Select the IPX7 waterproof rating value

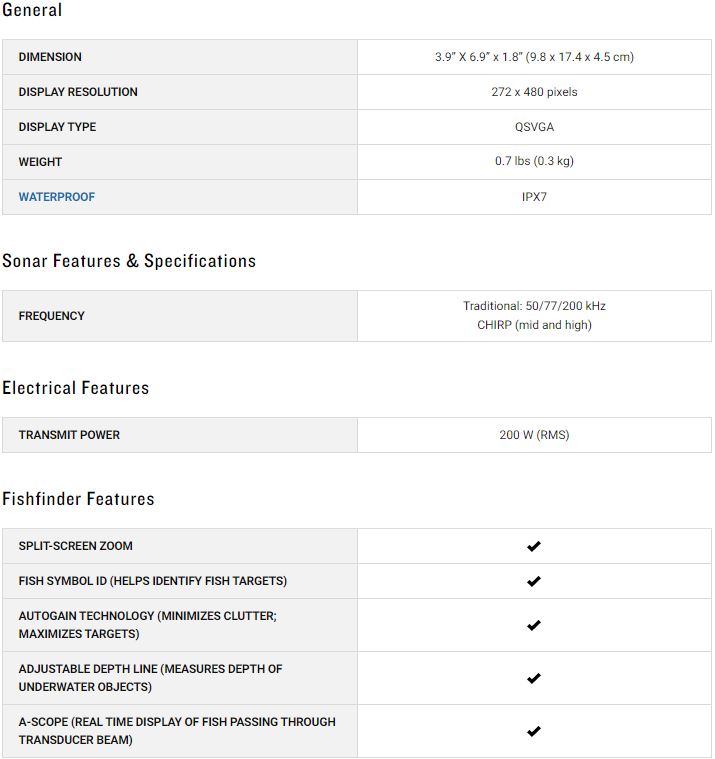point(534,197)
